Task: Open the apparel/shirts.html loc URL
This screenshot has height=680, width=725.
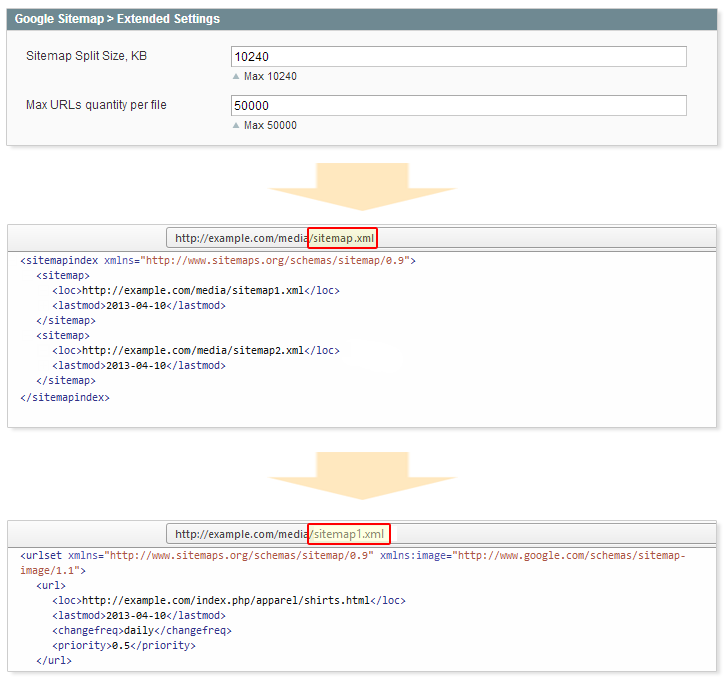Action: pos(226,601)
